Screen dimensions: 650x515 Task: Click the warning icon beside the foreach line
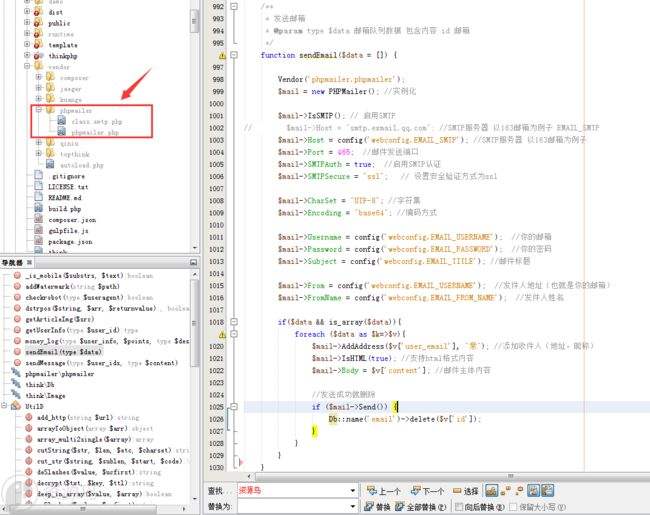(222, 335)
